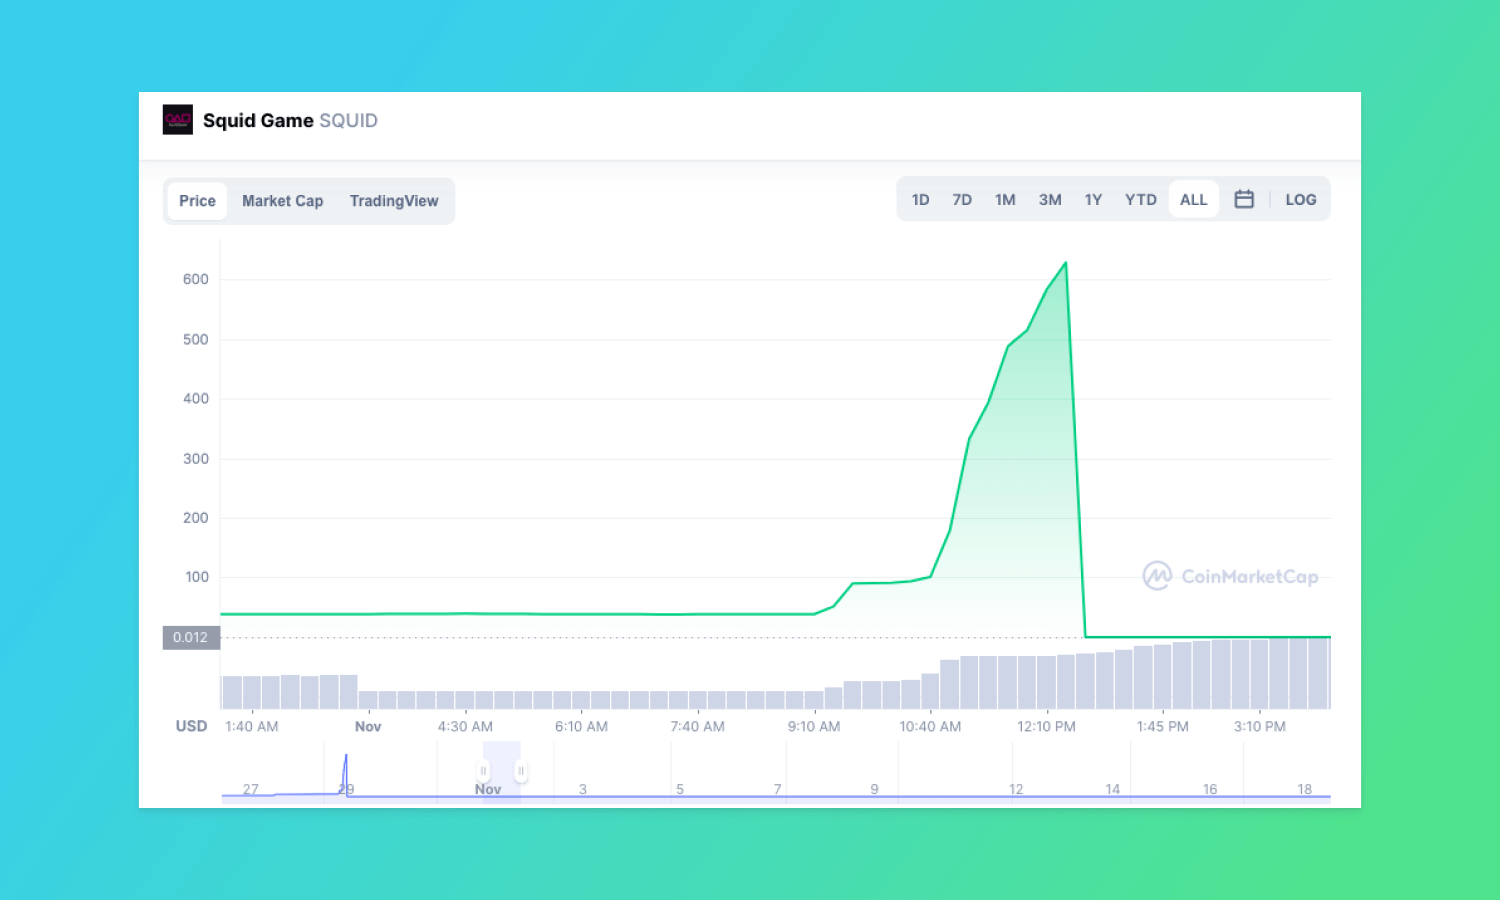
Task: Click the price peak on the chart line
Action: click(x=1066, y=263)
